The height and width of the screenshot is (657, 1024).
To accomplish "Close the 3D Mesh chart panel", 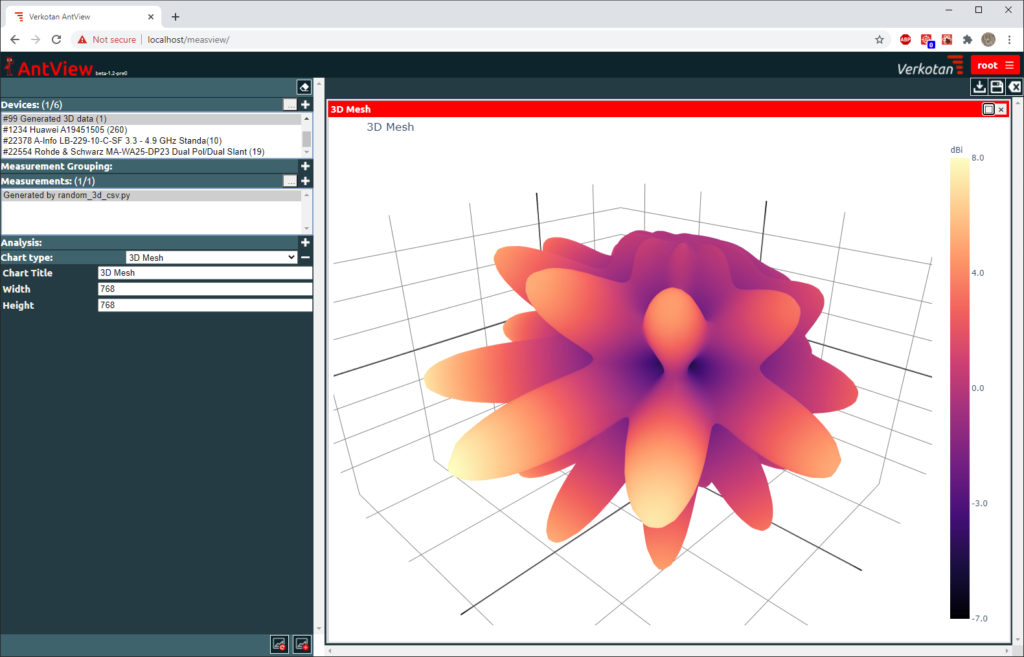I will 1001,109.
